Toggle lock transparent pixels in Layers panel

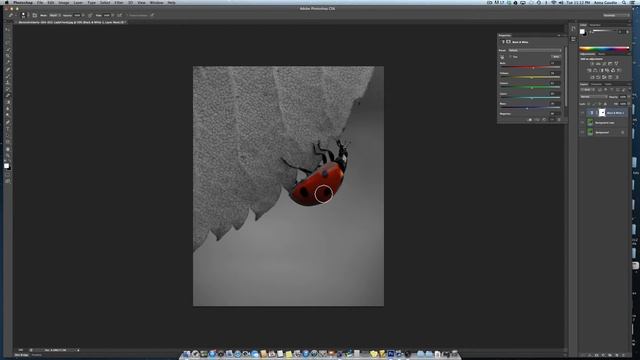pyautogui.click(x=589, y=104)
